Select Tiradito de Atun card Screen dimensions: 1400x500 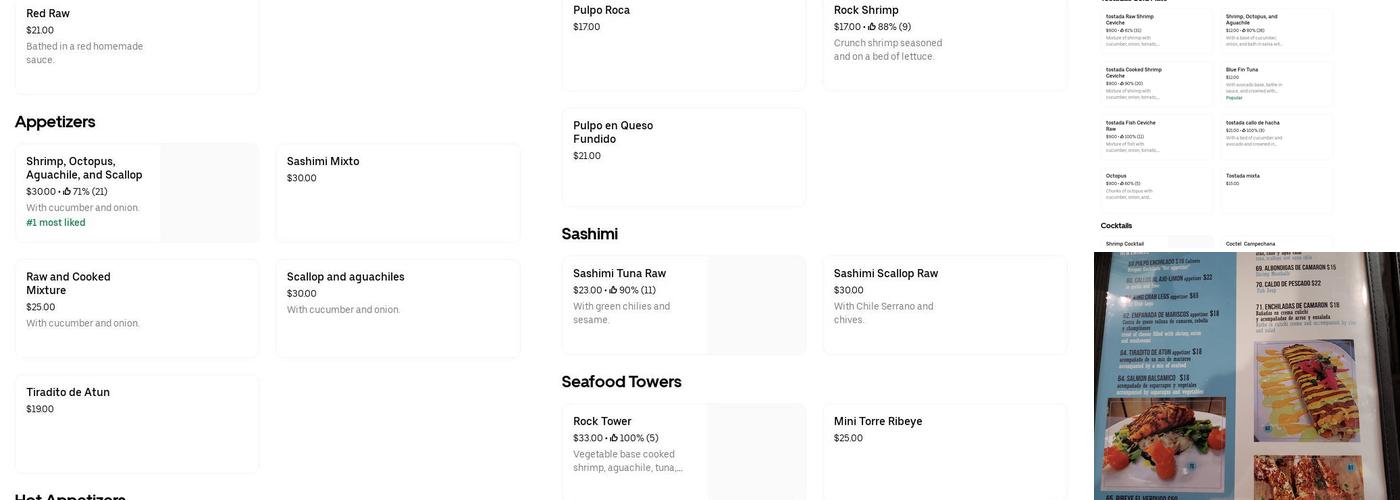click(x=137, y=424)
